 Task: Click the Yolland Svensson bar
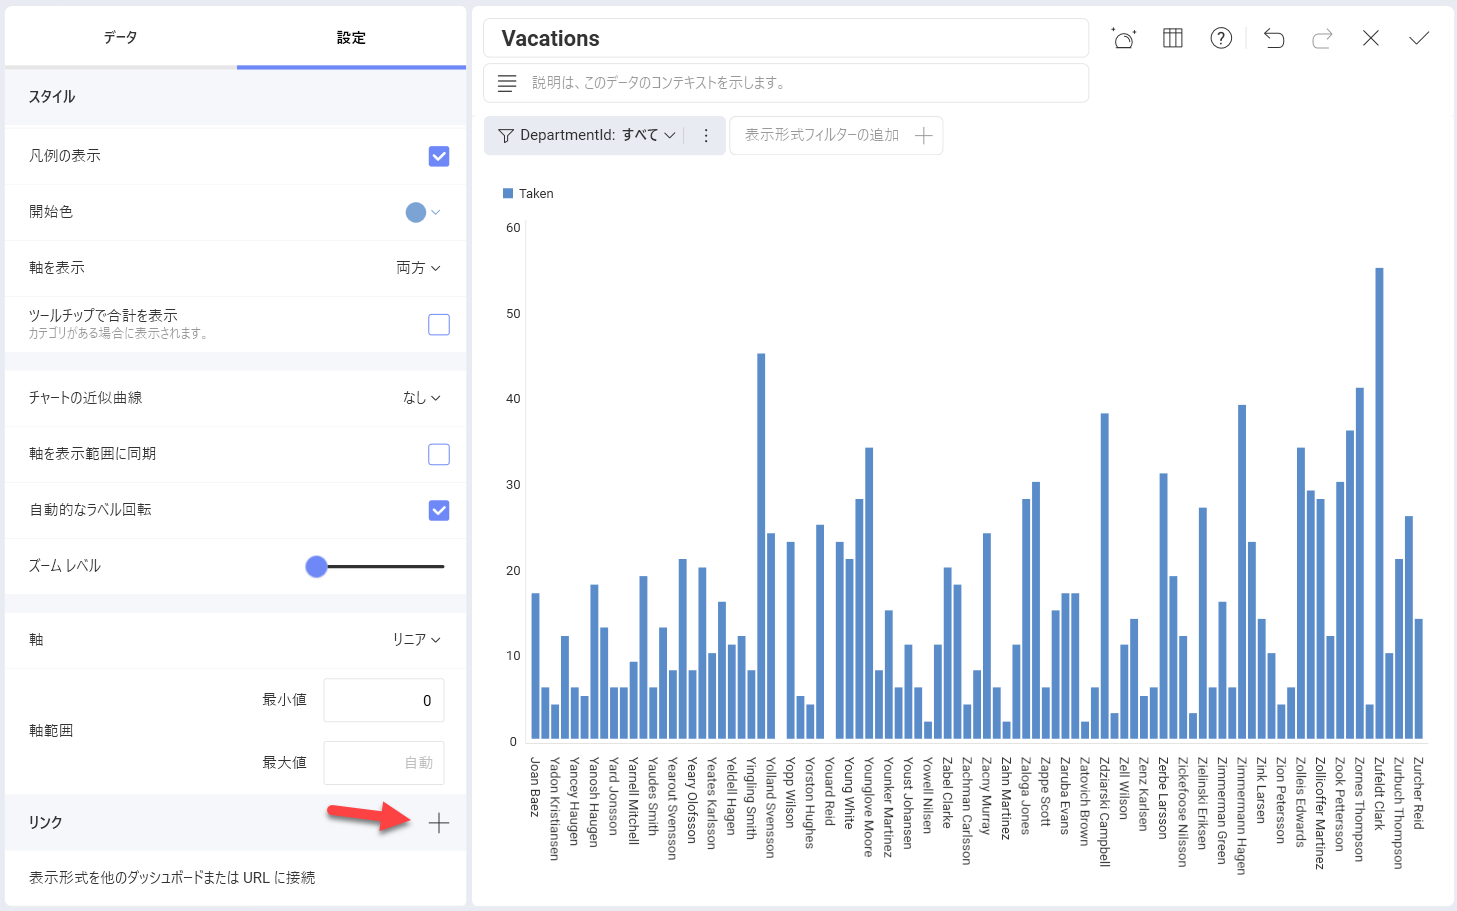point(771,636)
